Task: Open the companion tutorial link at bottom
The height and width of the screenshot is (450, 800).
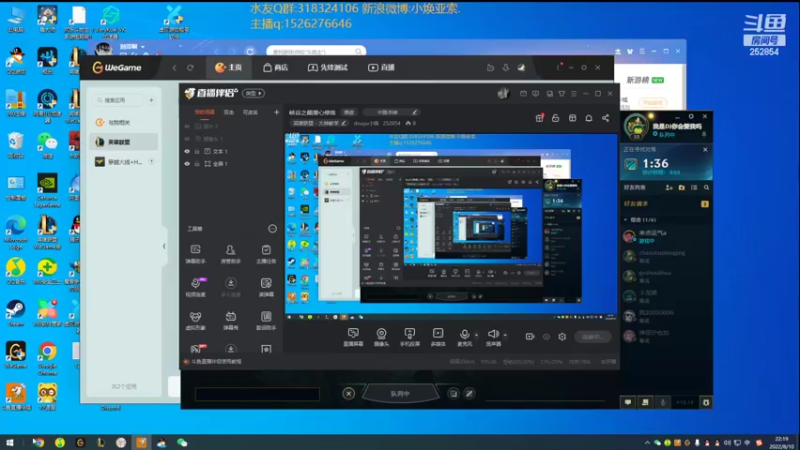Action: (215, 362)
